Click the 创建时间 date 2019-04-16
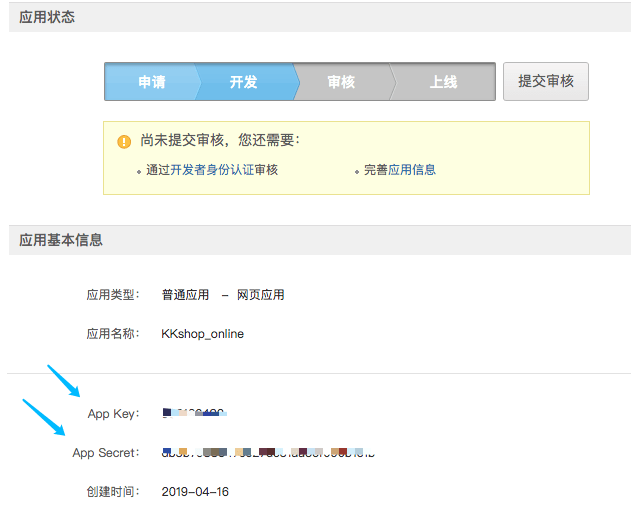This screenshot has height=512, width=631. 195,491
